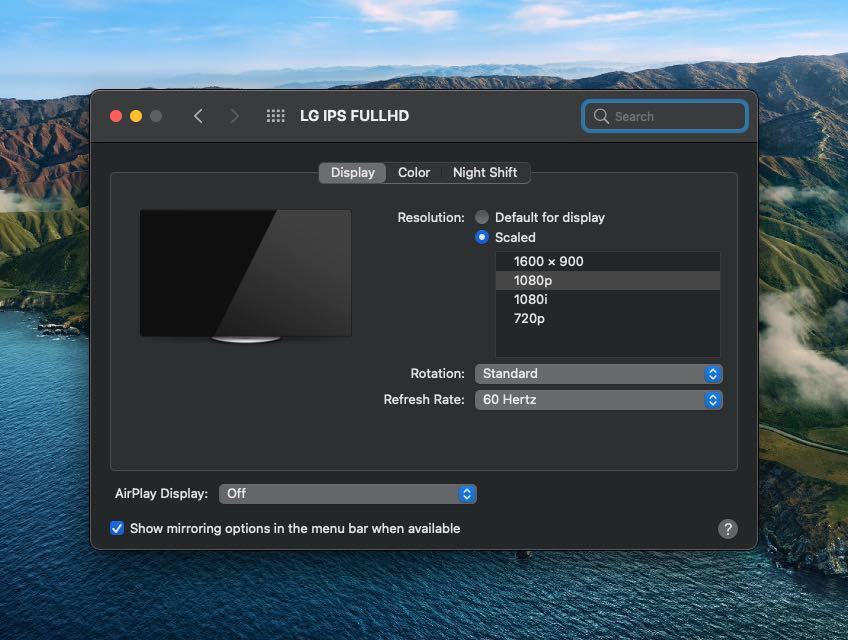Go back with the left chevron
Viewport: 848px width, 640px height.
pyautogui.click(x=198, y=116)
